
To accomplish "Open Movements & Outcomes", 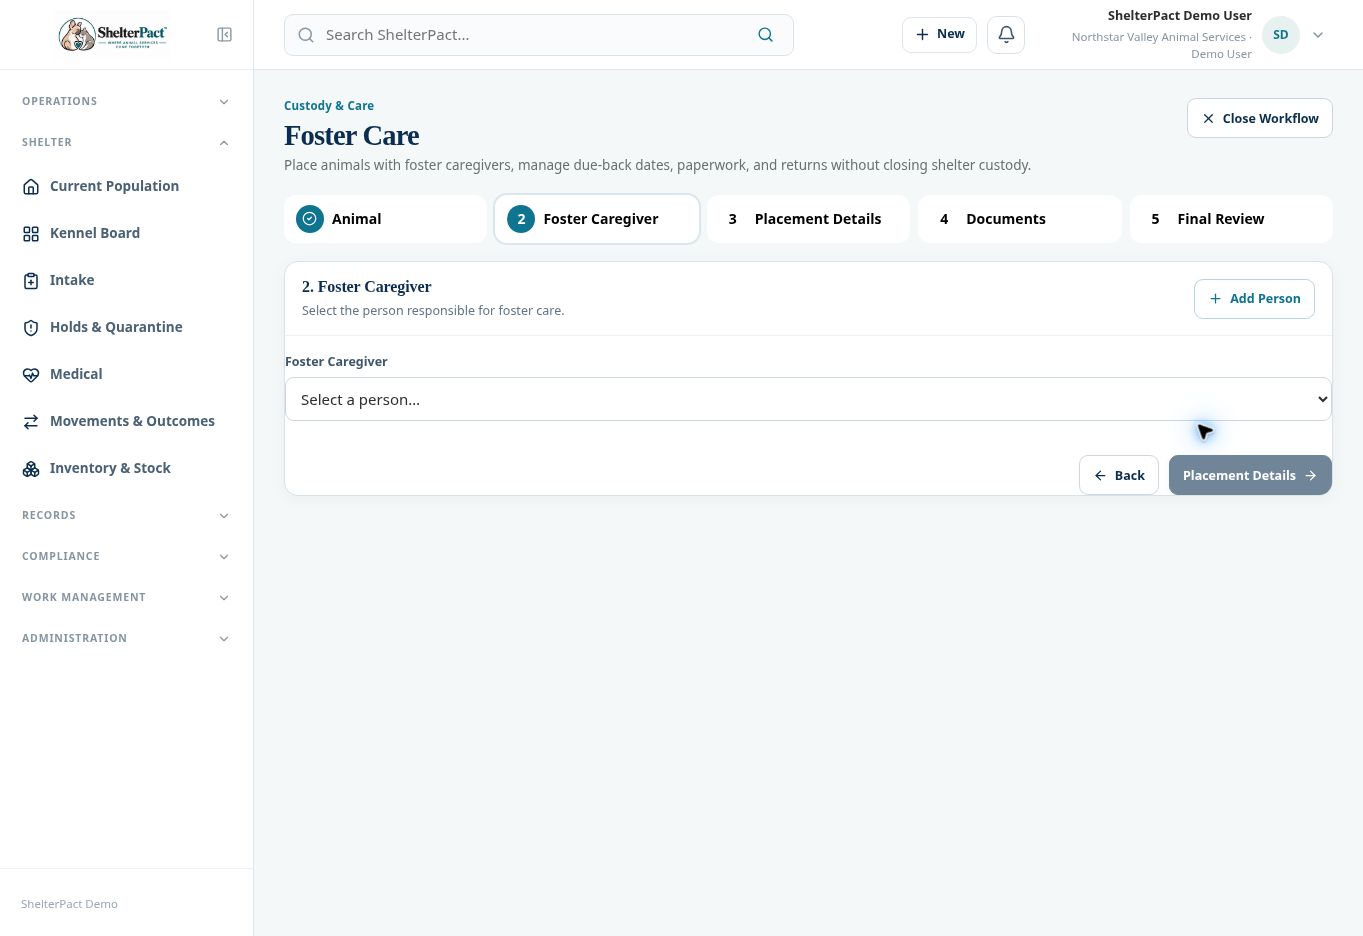I will [126, 421].
